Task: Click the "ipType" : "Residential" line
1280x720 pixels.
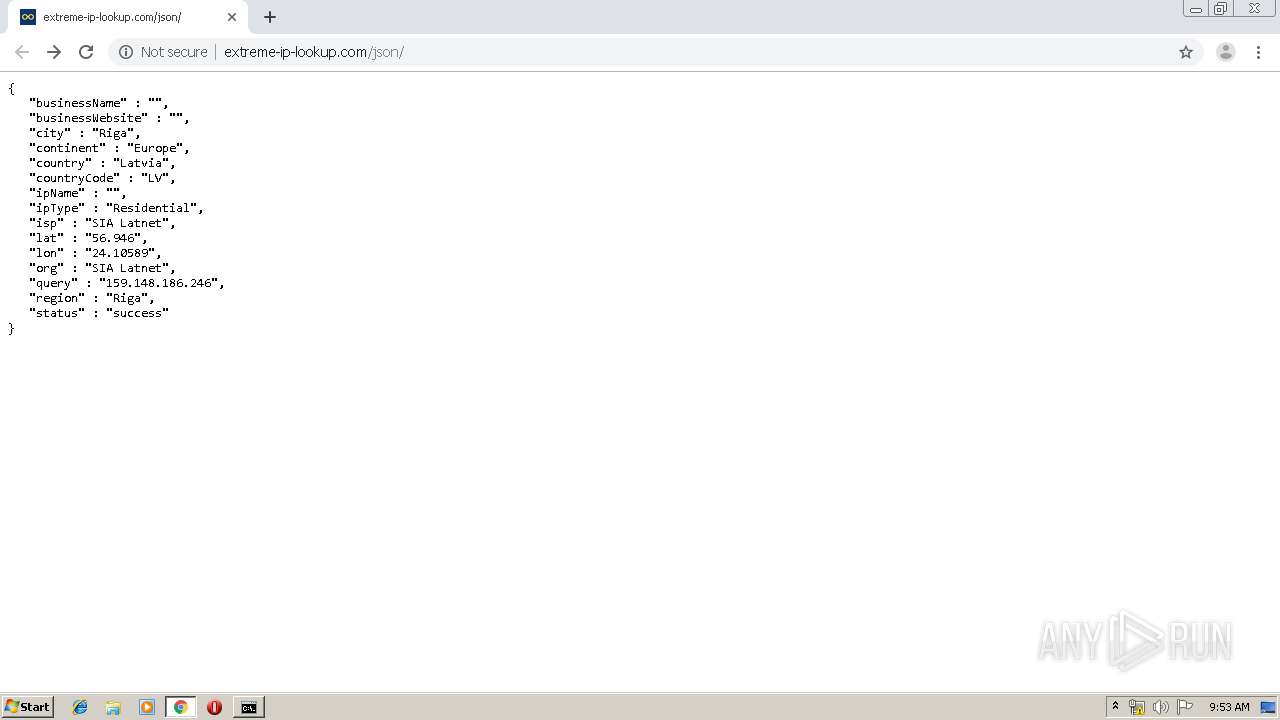Action: (116, 208)
